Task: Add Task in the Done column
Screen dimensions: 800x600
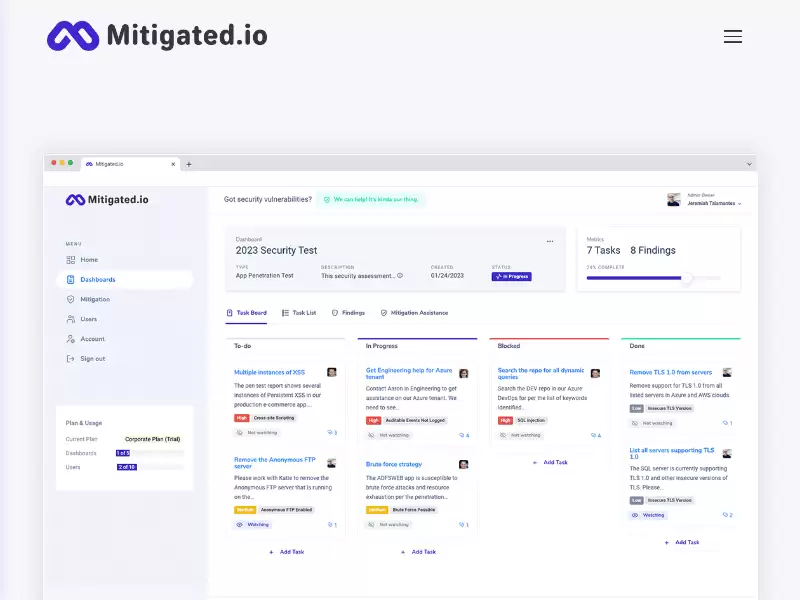Action: coord(682,542)
